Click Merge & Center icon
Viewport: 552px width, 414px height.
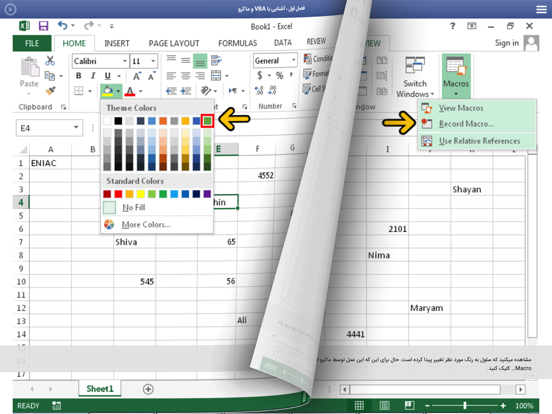(216, 76)
